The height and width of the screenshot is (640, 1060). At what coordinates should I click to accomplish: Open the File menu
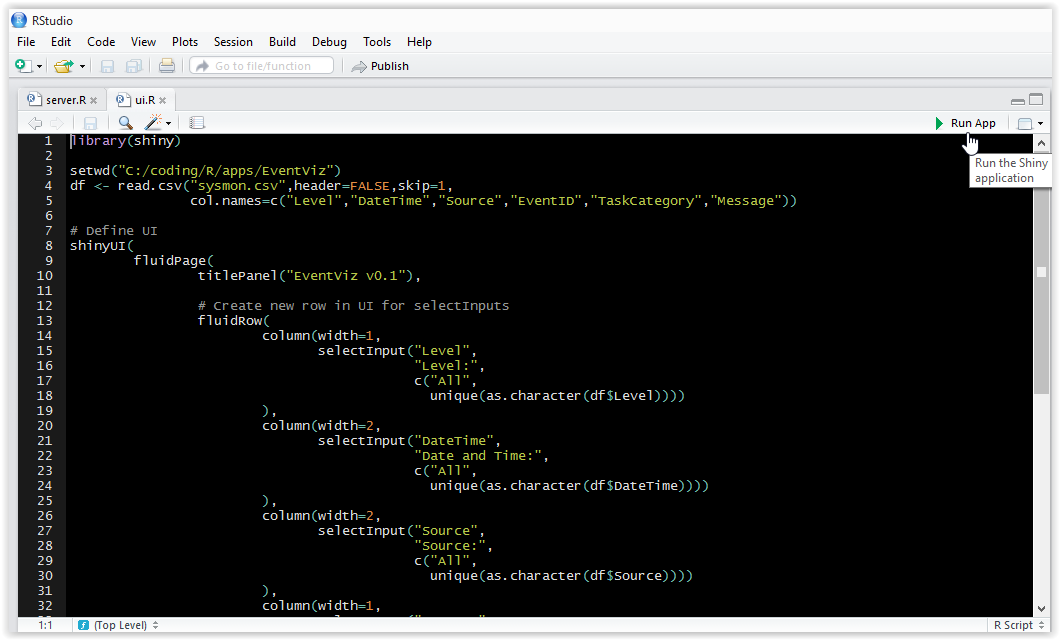coord(26,42)
